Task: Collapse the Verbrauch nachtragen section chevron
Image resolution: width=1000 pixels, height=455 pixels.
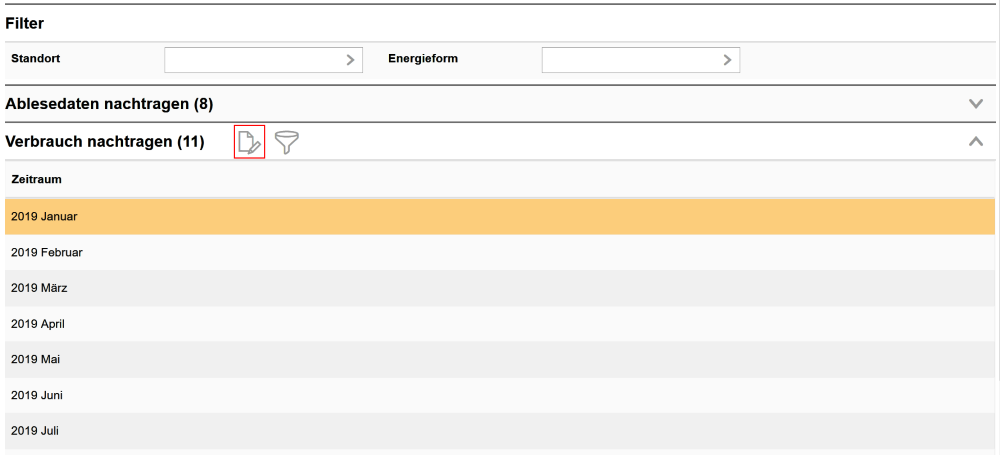Action: [x=976, y=142]
